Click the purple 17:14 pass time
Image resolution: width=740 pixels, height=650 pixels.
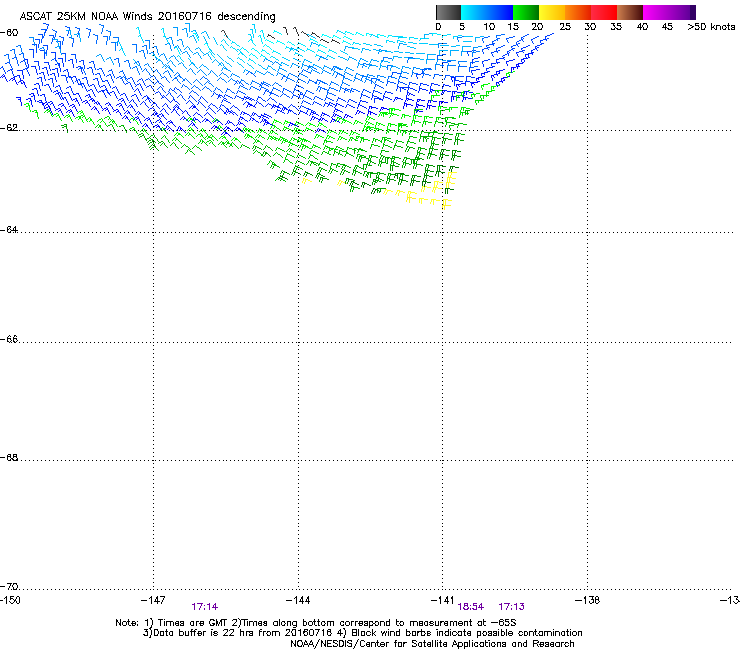204,607
